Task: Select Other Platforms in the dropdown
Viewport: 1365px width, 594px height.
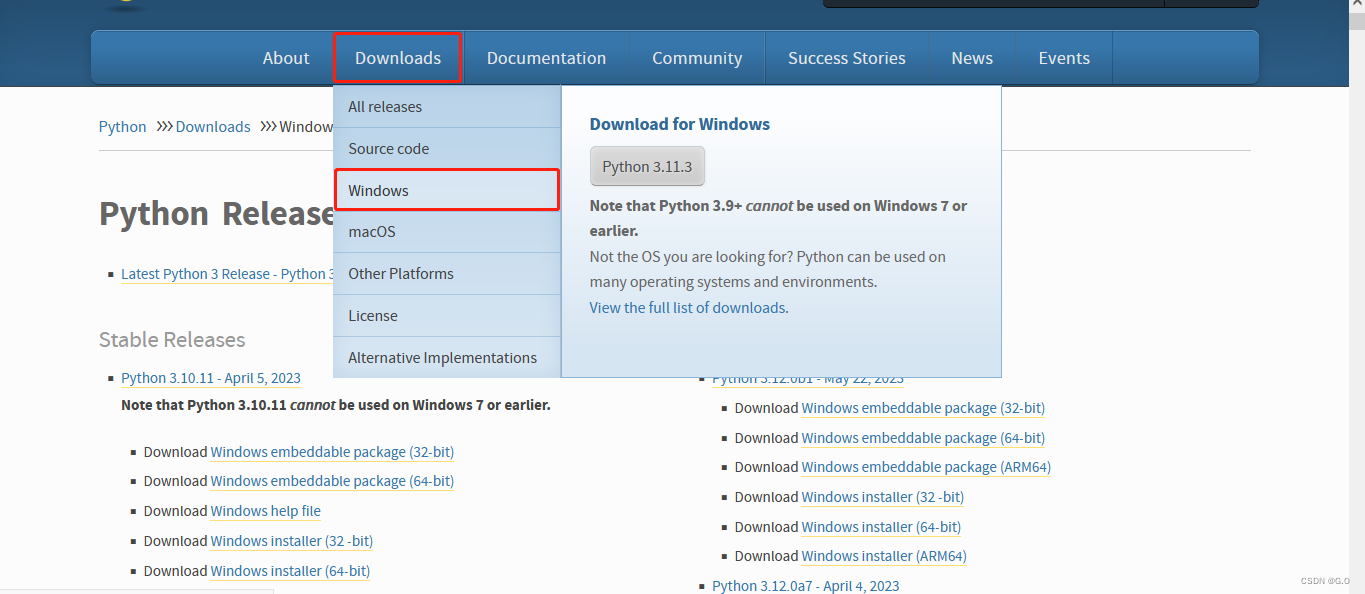Action: (x=447, y=274)
